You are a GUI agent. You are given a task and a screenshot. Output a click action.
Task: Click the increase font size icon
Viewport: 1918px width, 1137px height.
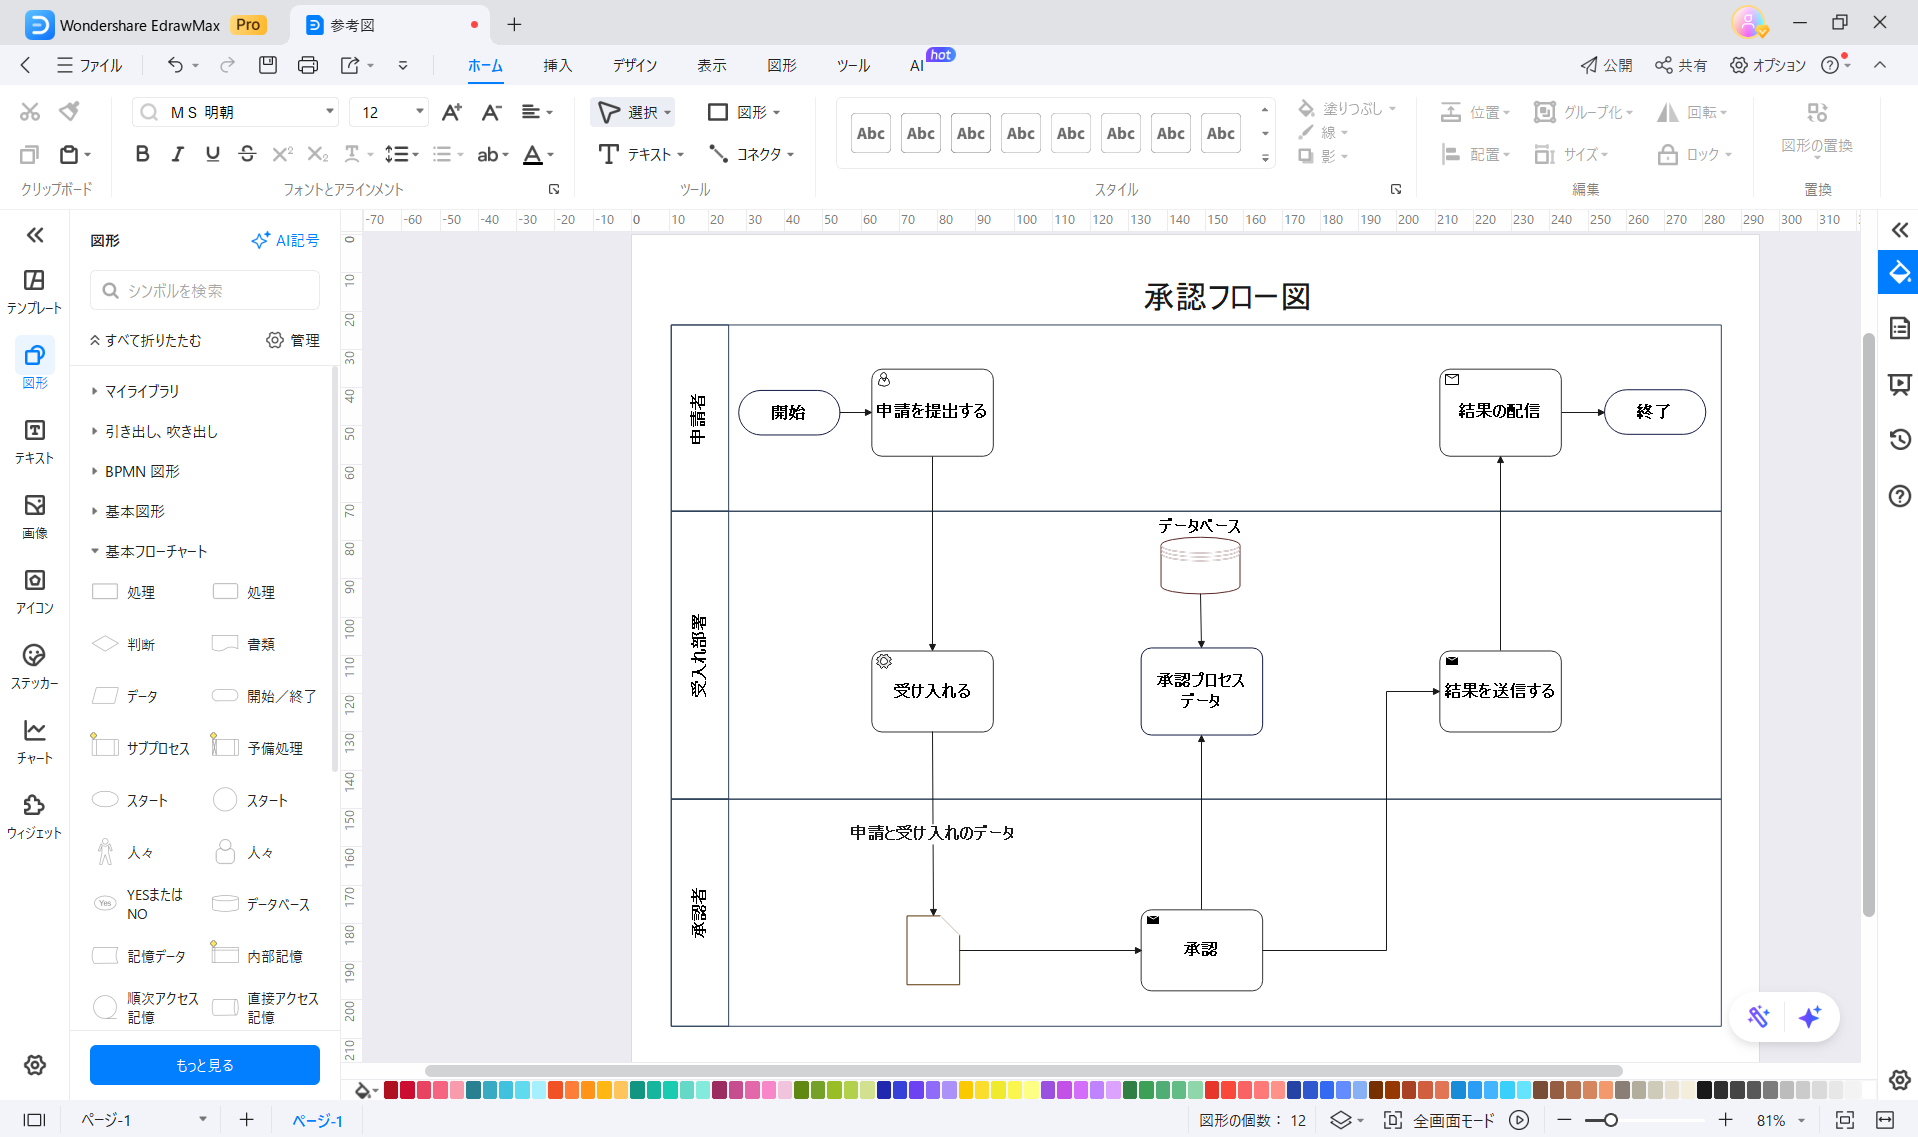click(x=452, y=112)
